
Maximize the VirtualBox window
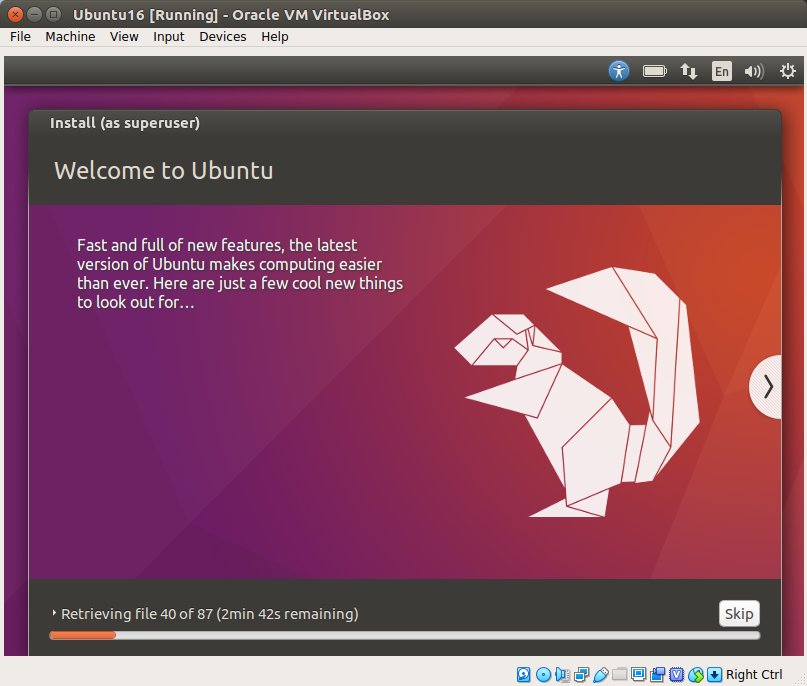(53, 14)
